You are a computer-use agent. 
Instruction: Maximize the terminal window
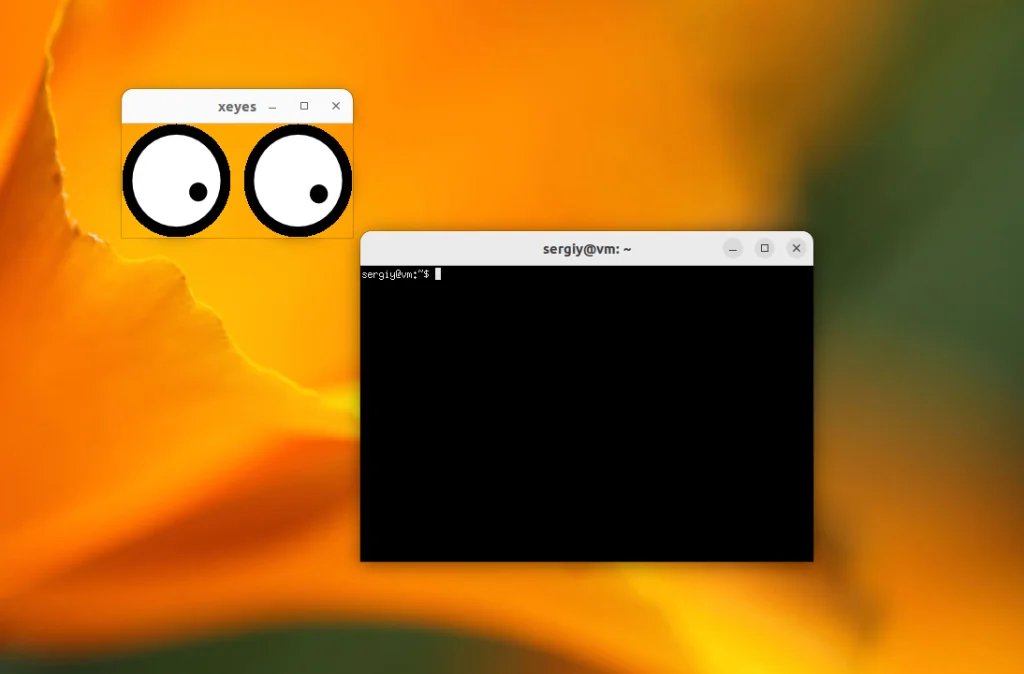point(764,248)
